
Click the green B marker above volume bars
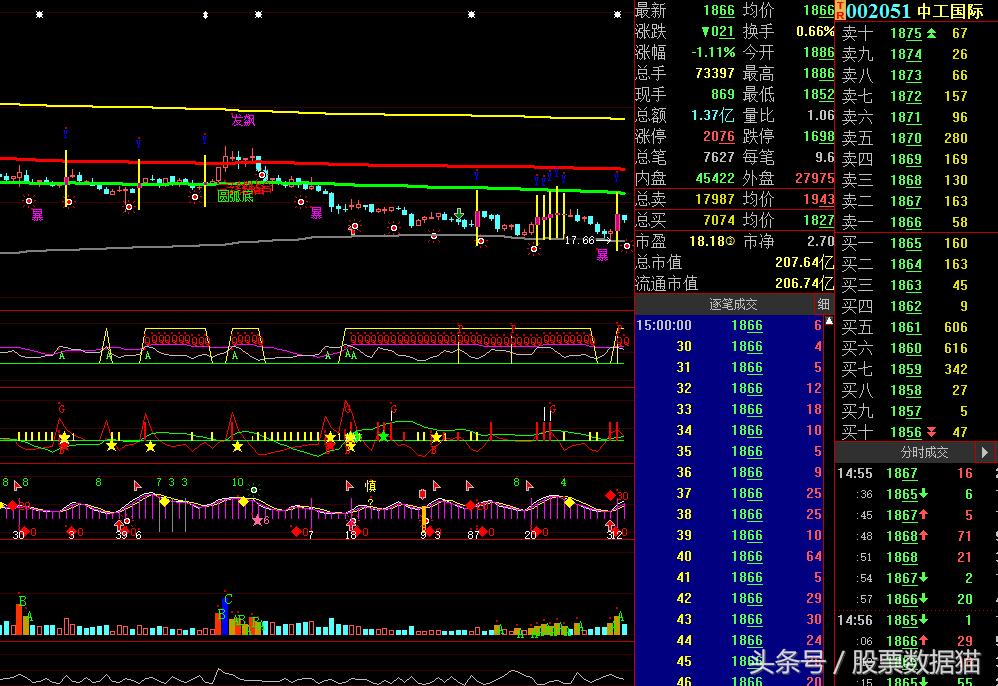[22, 601]
